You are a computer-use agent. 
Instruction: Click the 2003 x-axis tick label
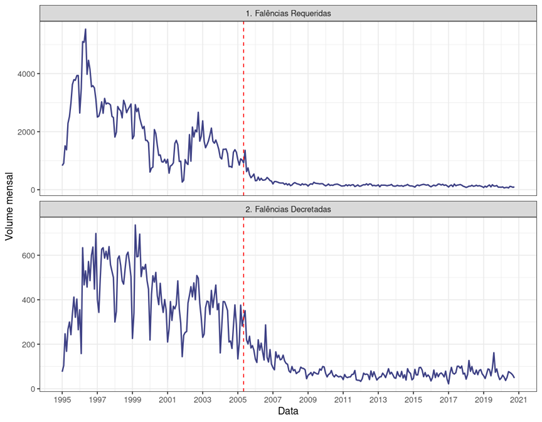(x=203, y=400)
